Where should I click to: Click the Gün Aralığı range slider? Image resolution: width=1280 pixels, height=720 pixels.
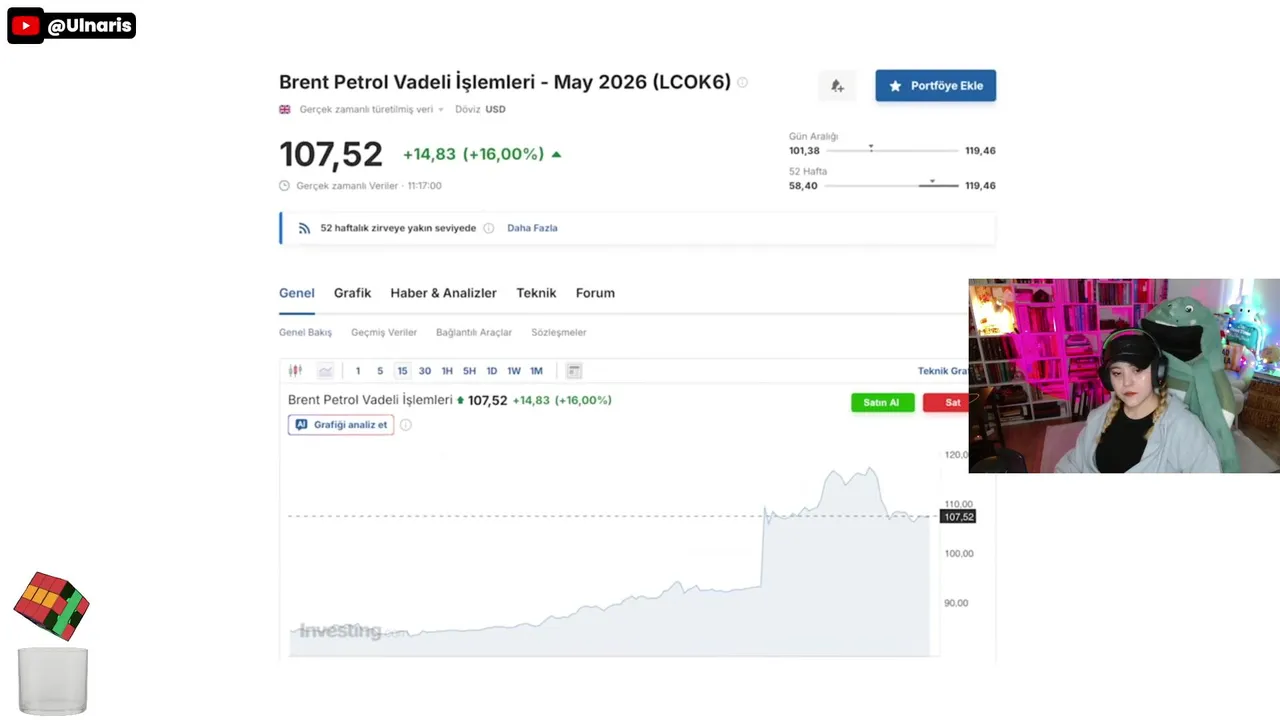(891, 150)
